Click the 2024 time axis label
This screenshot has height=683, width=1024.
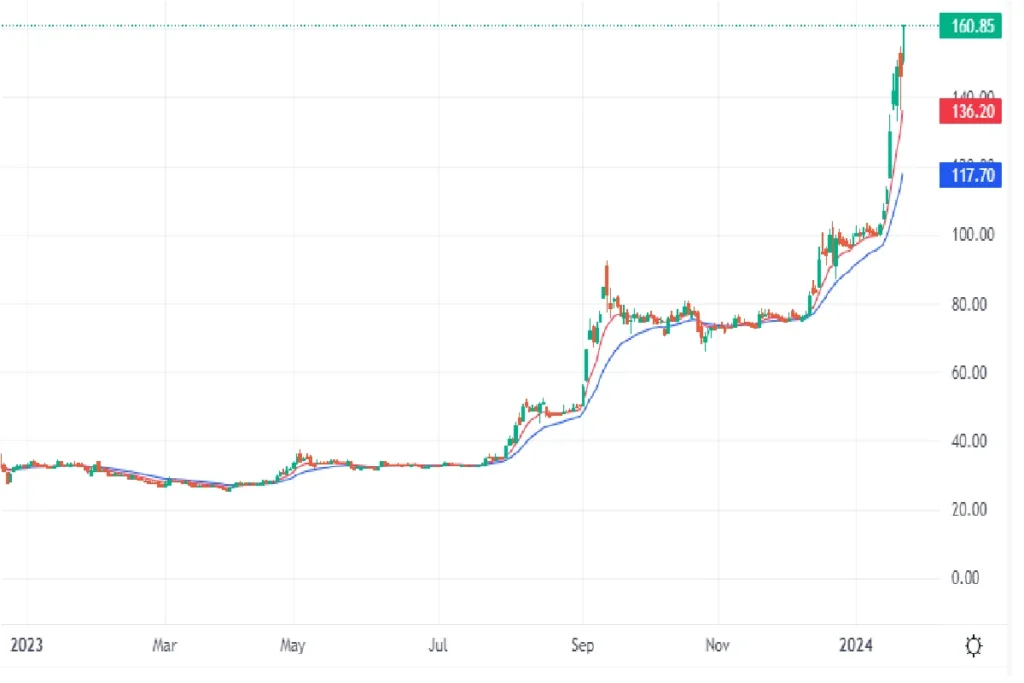pos(856,645)
